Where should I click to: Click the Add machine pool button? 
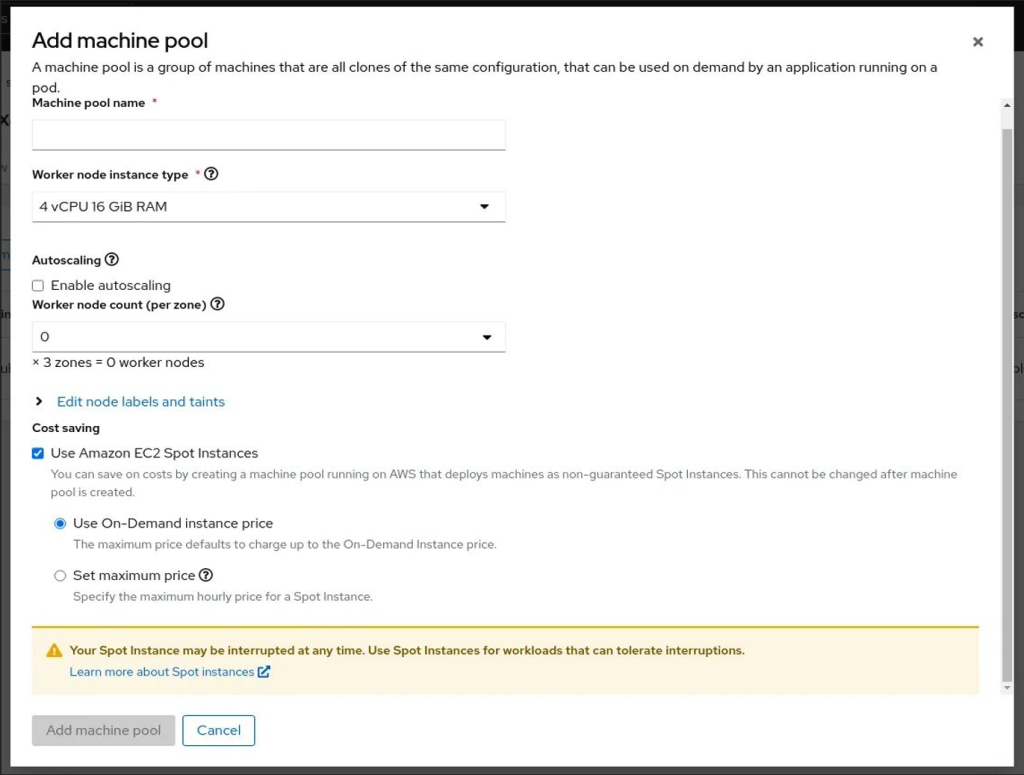tap(102, 730)
